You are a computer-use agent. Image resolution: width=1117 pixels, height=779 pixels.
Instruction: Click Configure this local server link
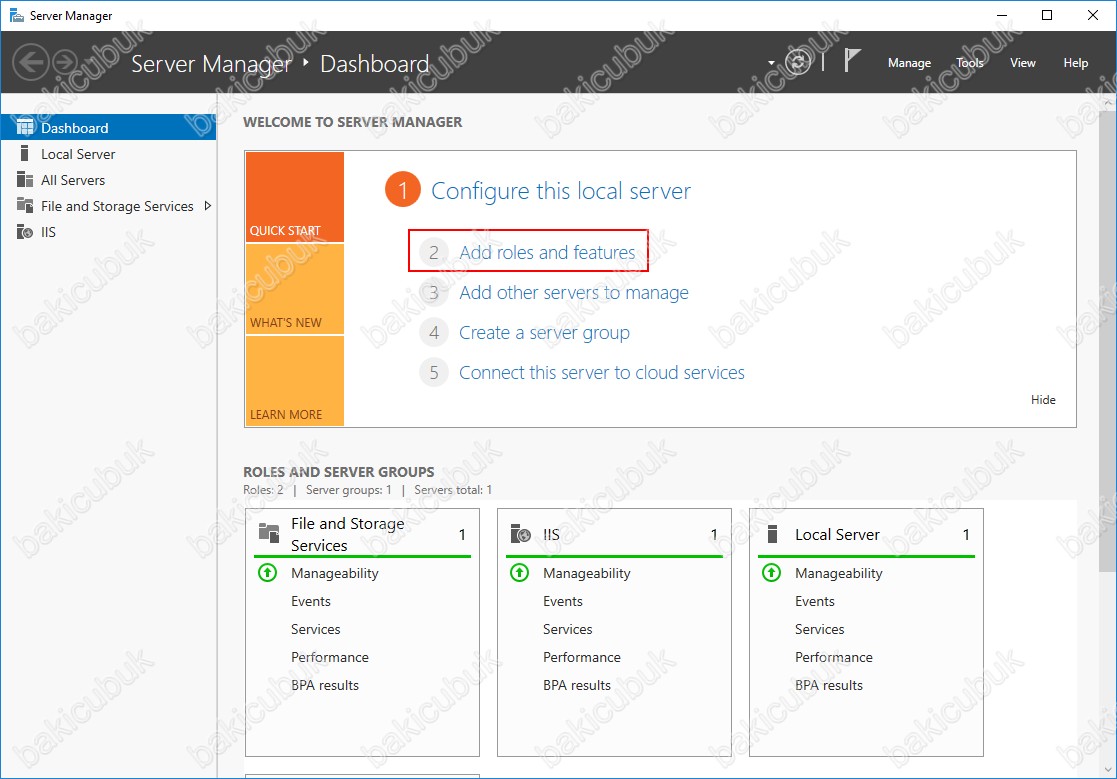pyautogui.click(x=561, y=191)
